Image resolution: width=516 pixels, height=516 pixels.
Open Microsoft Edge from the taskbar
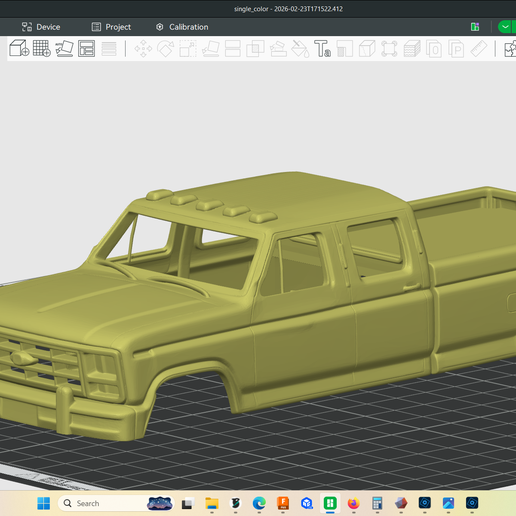pyautogui.click(x=259, y=503)
